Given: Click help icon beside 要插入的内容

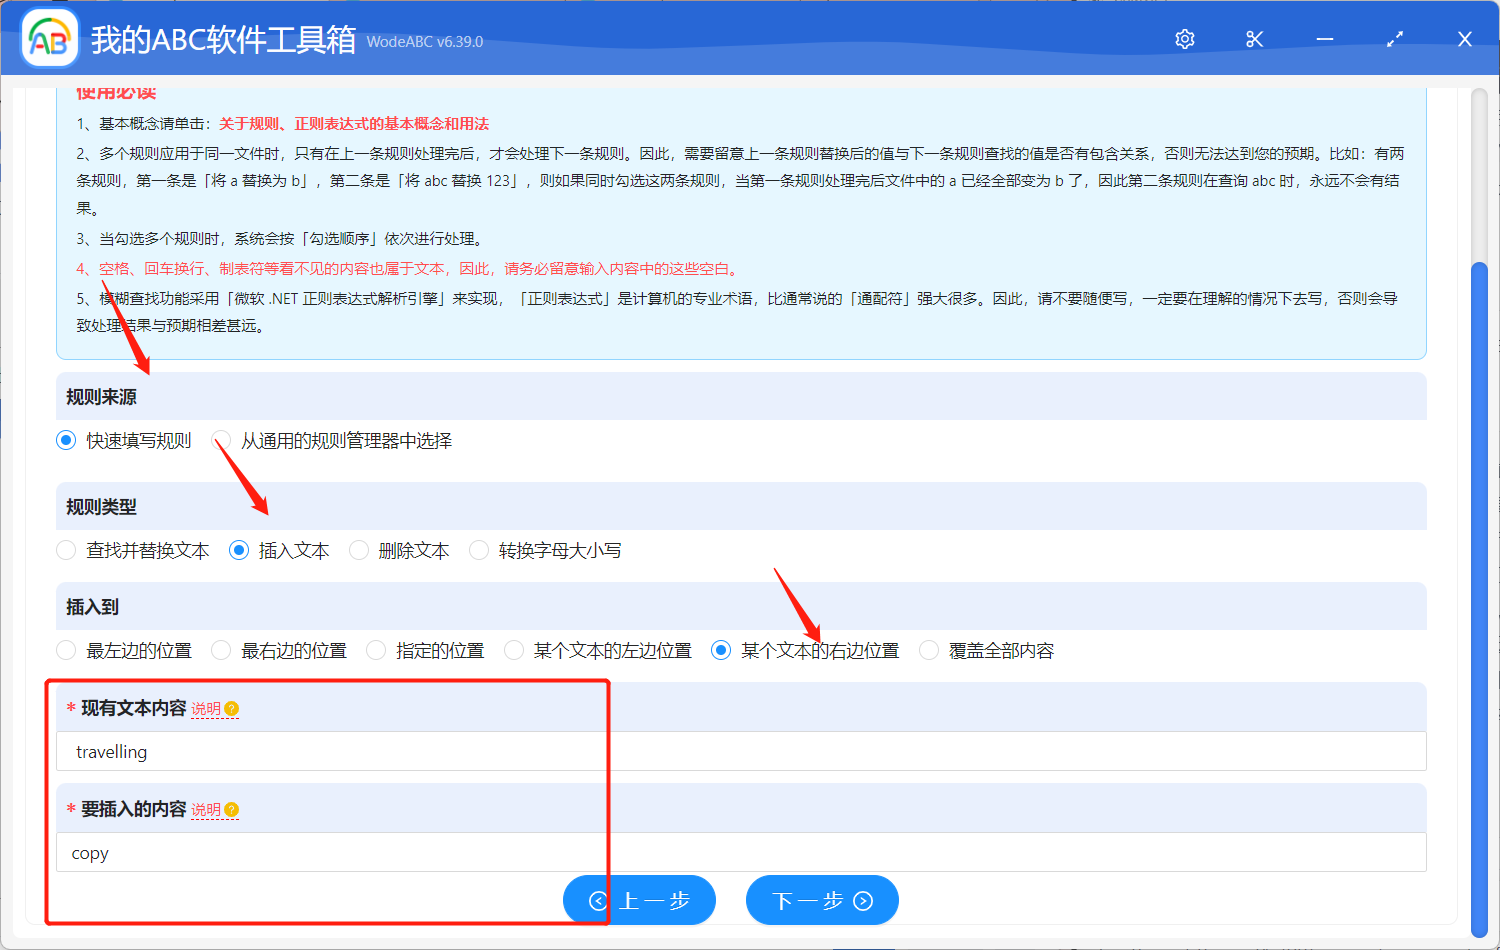Looking at the screenshot, I should [x=232, y=810].
